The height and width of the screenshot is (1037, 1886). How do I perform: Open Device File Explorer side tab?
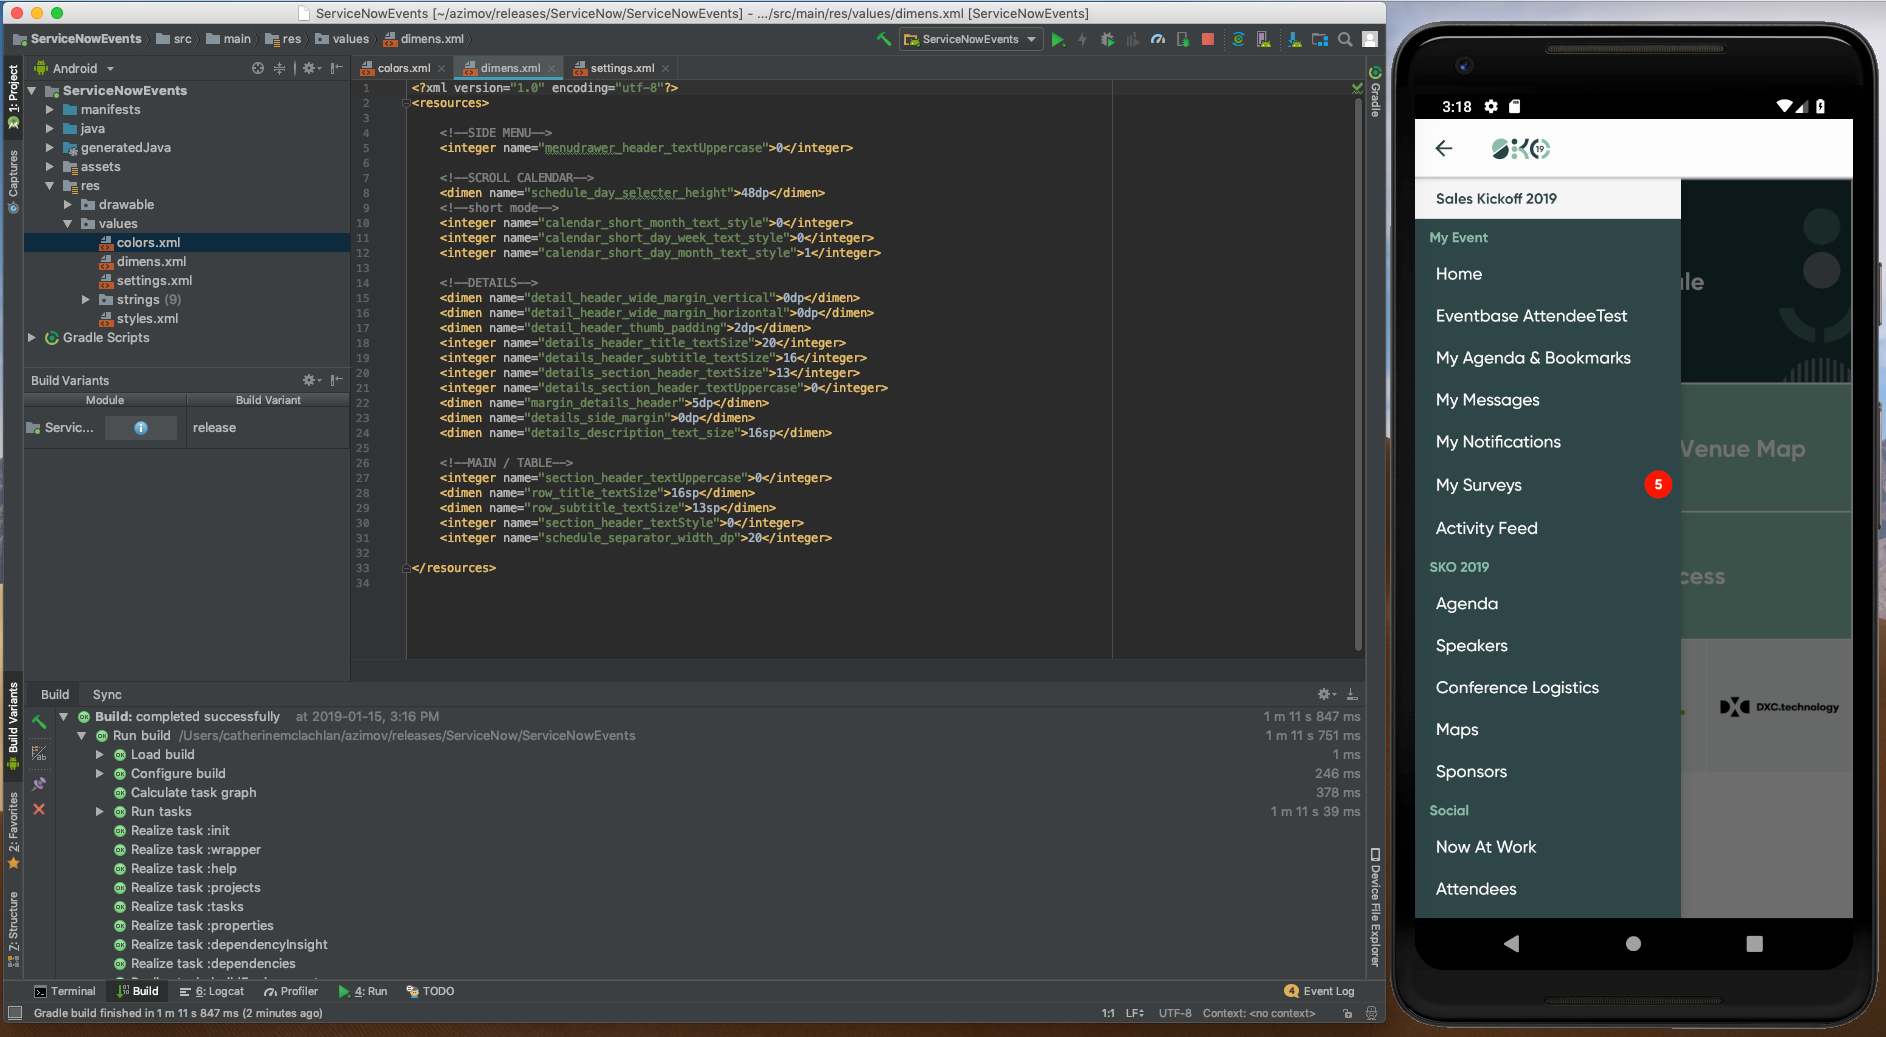pyautogui.click(x=1375, y=907)
